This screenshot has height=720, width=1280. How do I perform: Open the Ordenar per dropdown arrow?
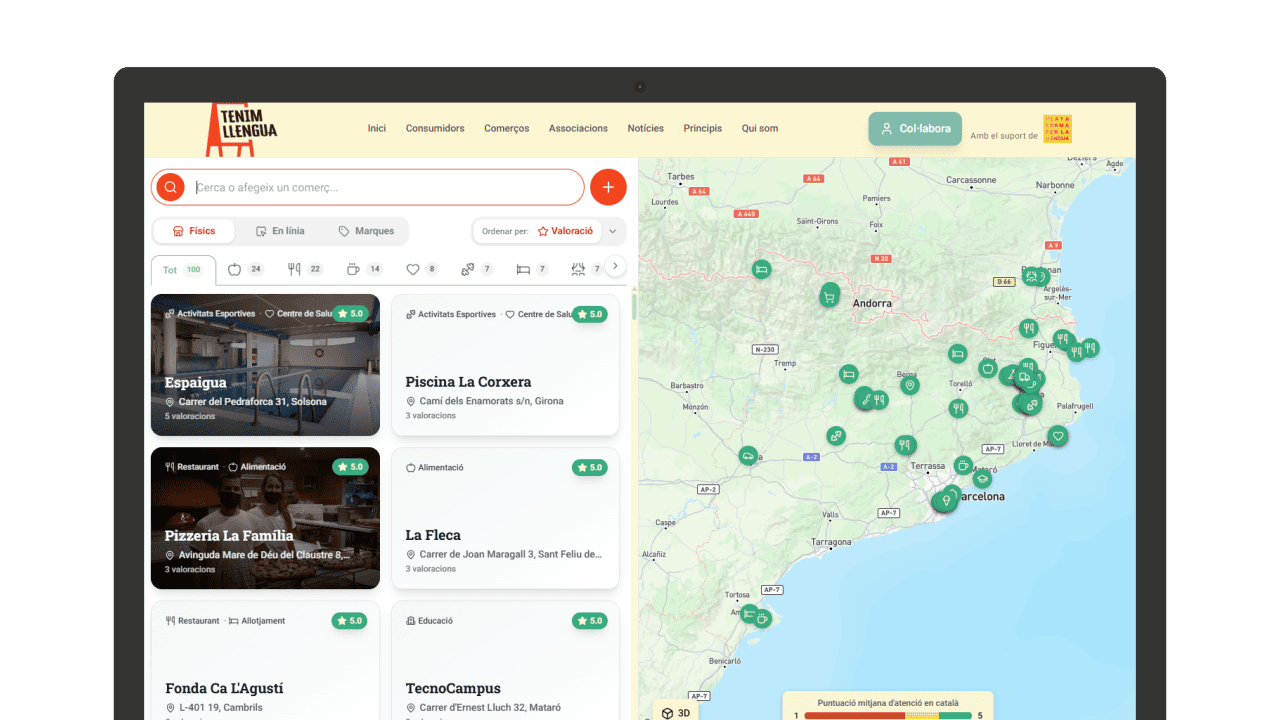pyautogui.click(x=613, y=231)
